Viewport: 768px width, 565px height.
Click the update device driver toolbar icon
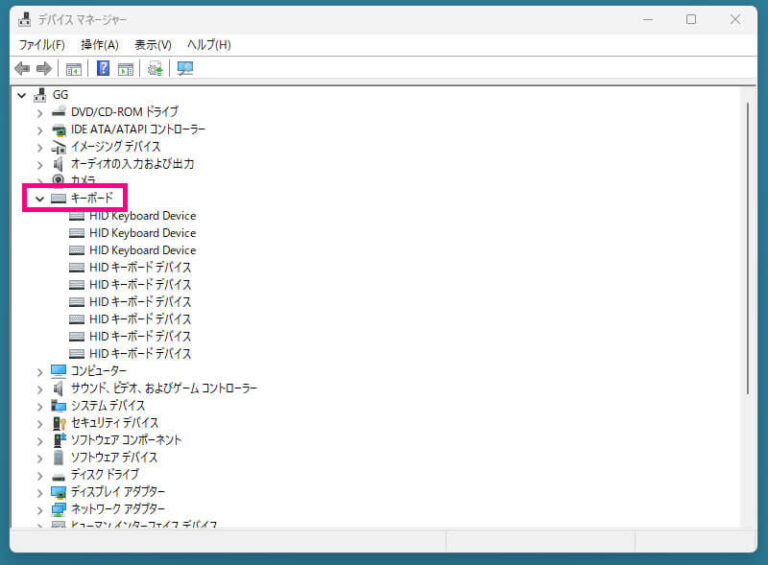click(x=155, y=69)
